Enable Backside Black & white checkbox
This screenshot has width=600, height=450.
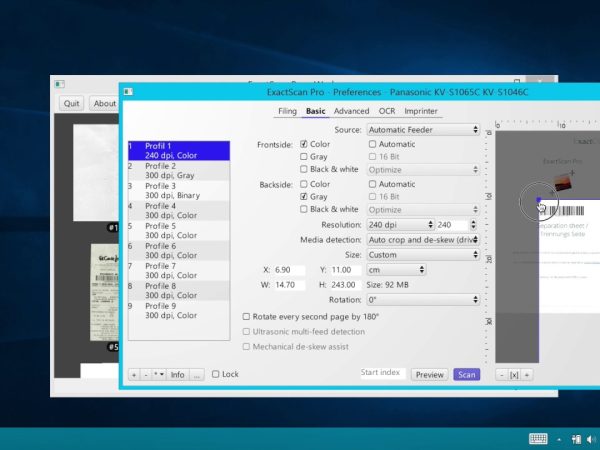click(x=304, y=209)
